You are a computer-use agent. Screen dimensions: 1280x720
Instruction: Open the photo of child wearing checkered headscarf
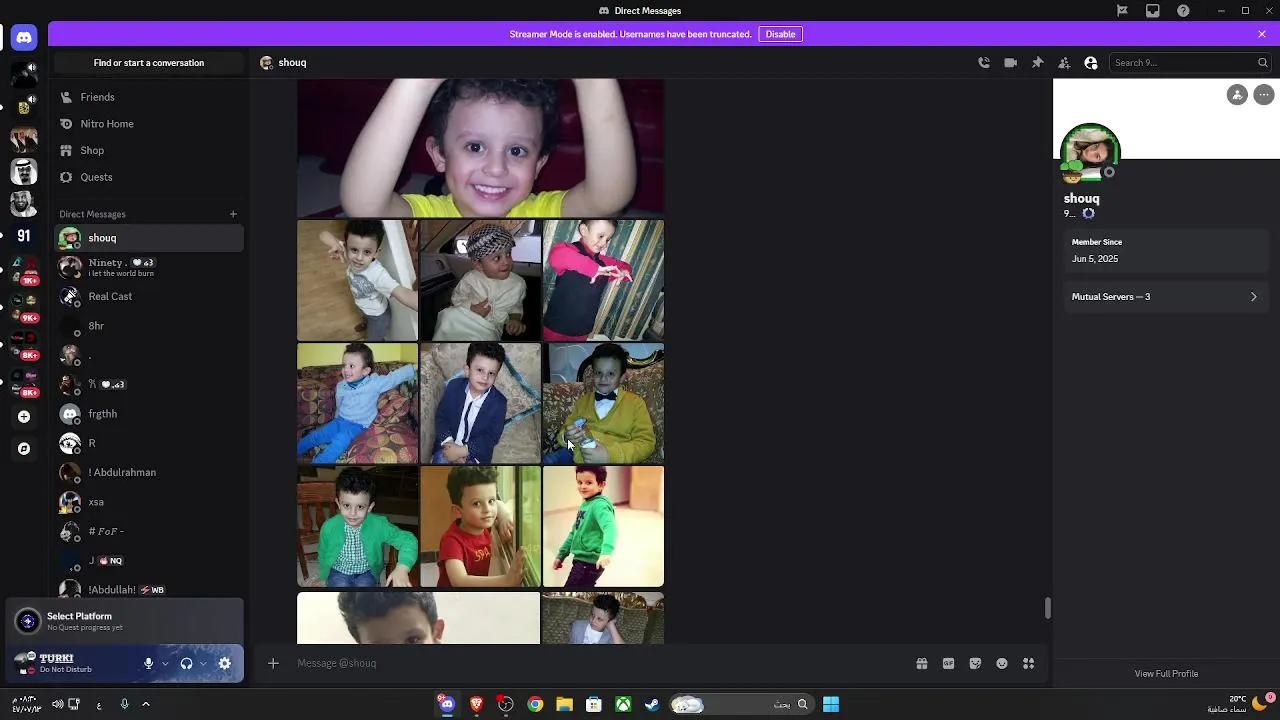pyautogui.click(x=480, y=280)
